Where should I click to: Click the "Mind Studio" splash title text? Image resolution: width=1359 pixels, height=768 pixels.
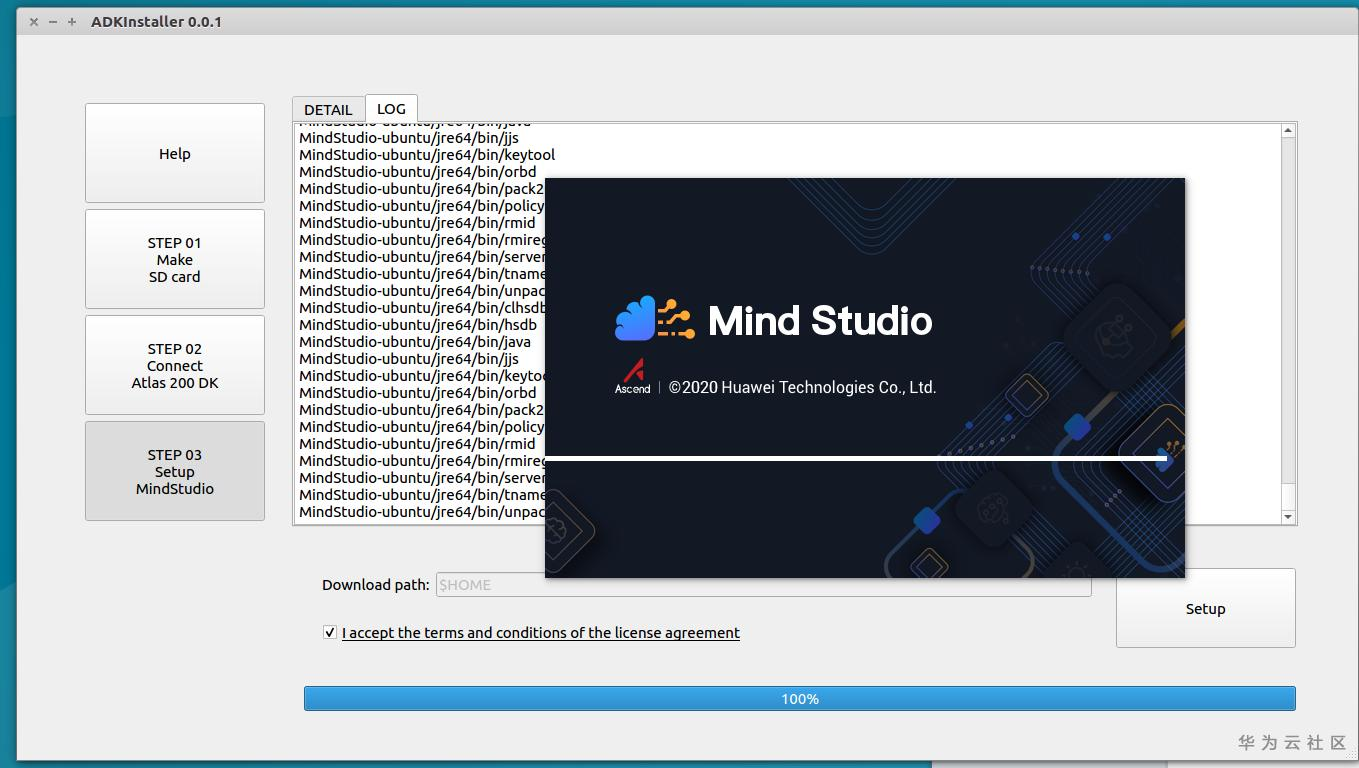click(x=820, y=321)
